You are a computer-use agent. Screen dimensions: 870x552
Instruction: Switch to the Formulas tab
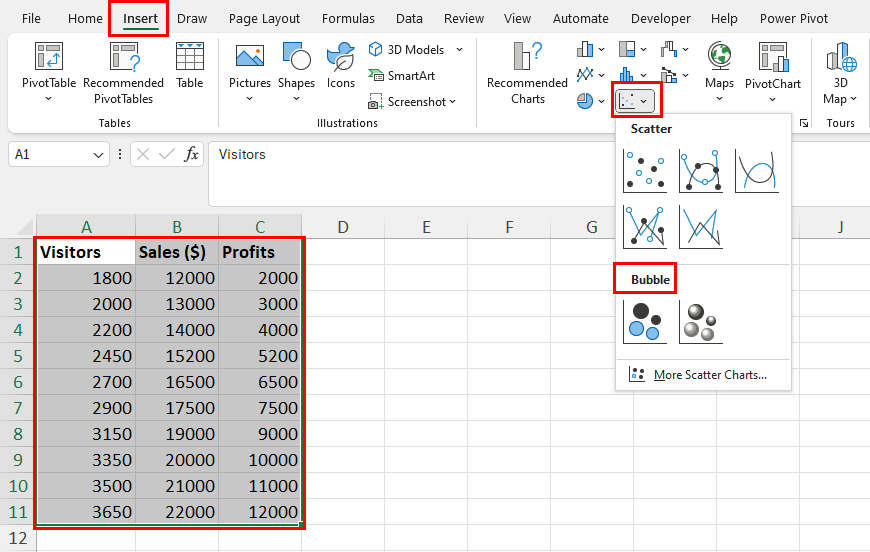(x=348, y=18)
